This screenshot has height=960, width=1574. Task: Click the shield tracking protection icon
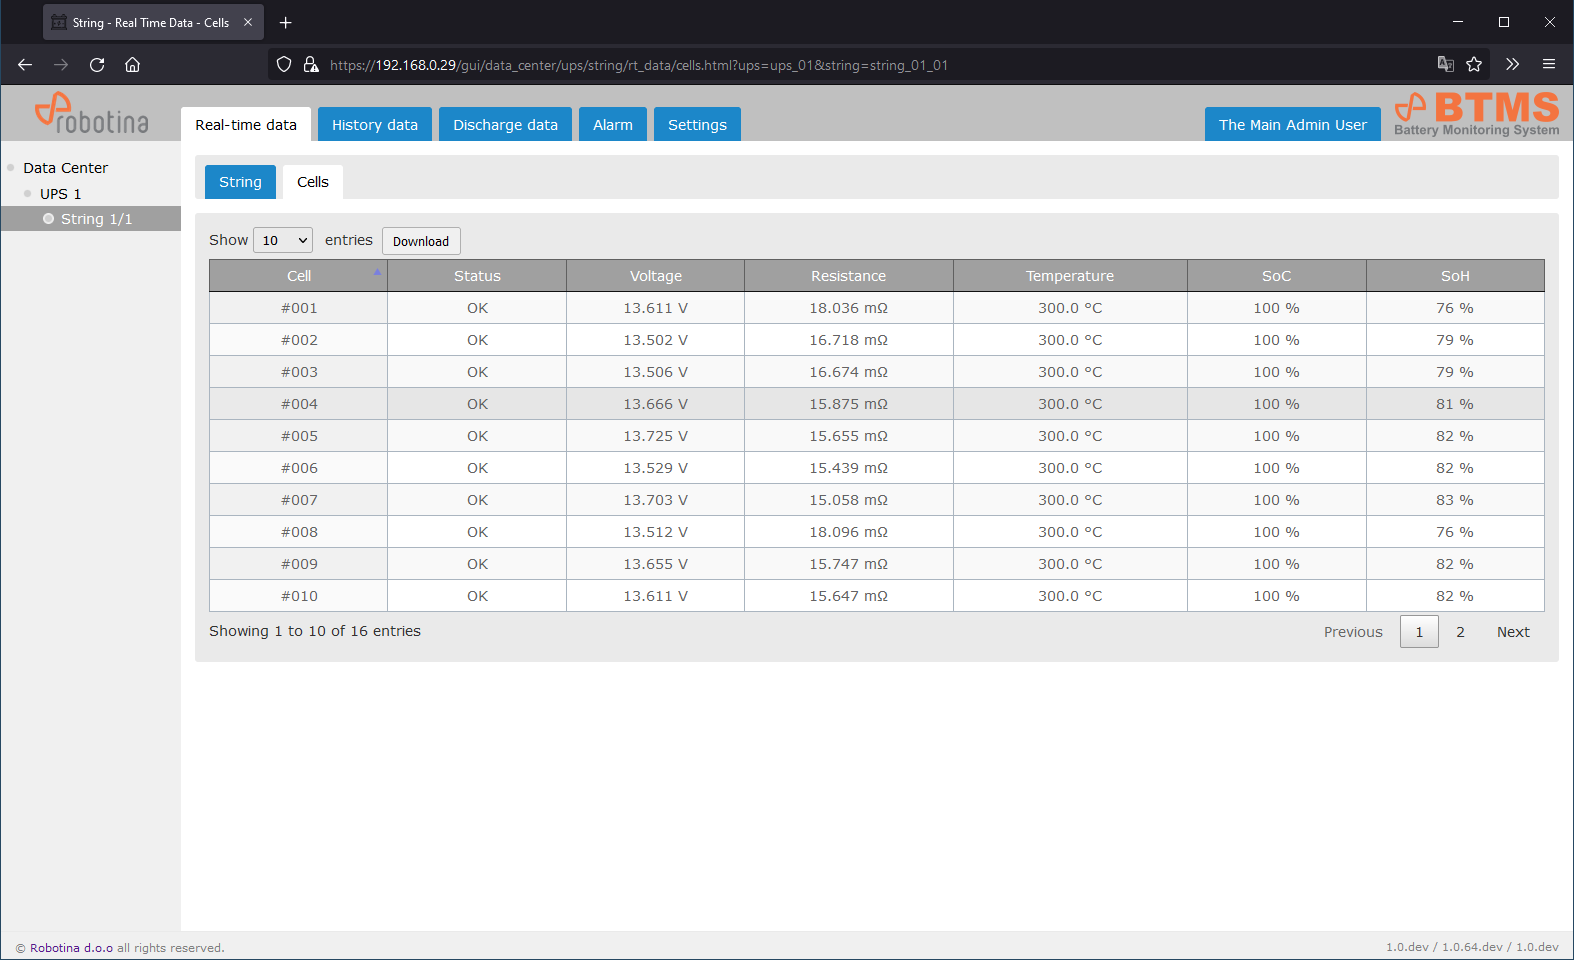tap(284, 65)
